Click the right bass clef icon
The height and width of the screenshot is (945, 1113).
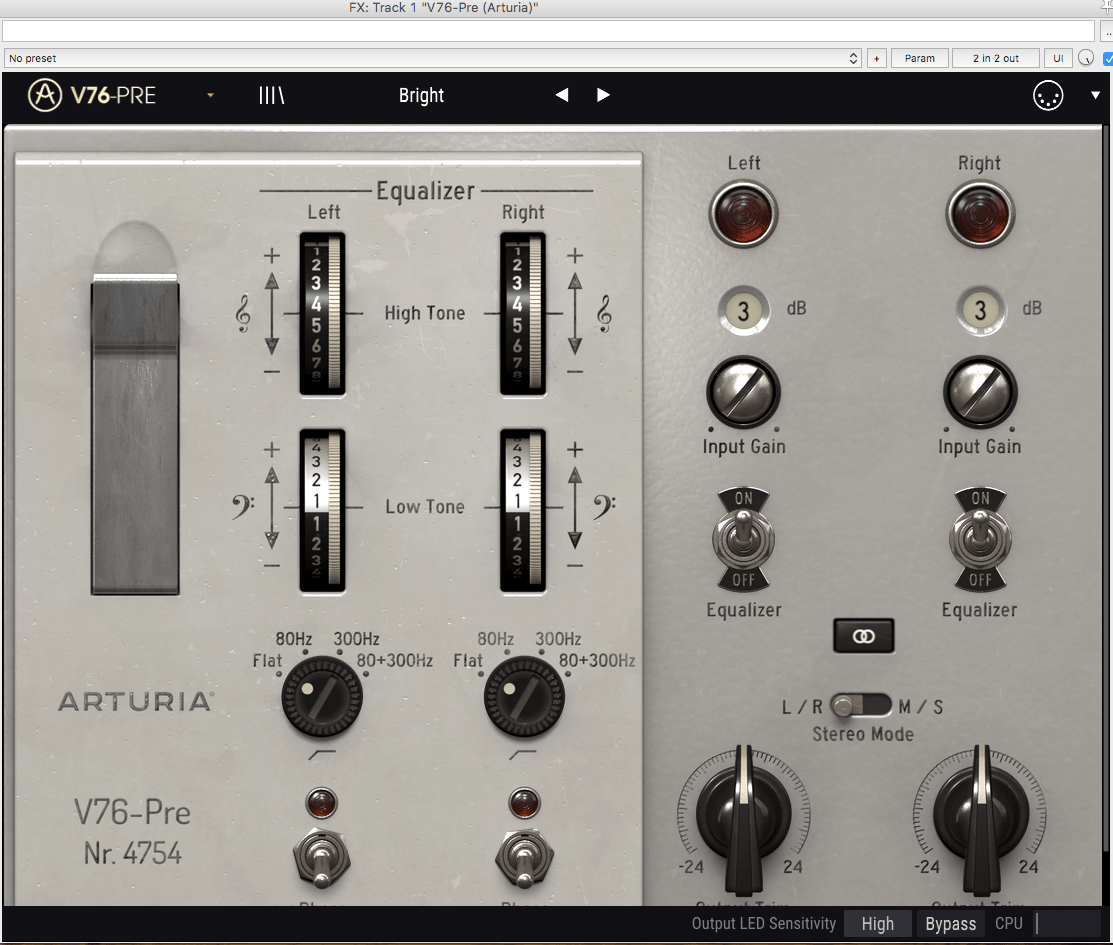pyautogui.click(x=604, y=506)
